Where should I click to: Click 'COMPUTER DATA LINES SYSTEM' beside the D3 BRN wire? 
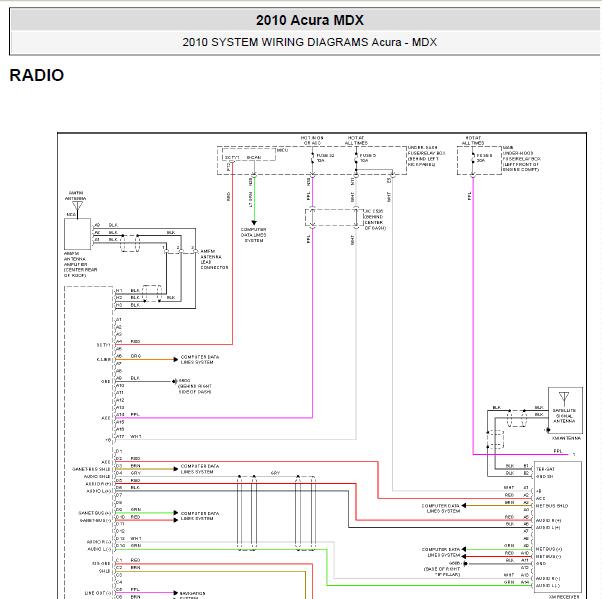[x=200, y=469]
